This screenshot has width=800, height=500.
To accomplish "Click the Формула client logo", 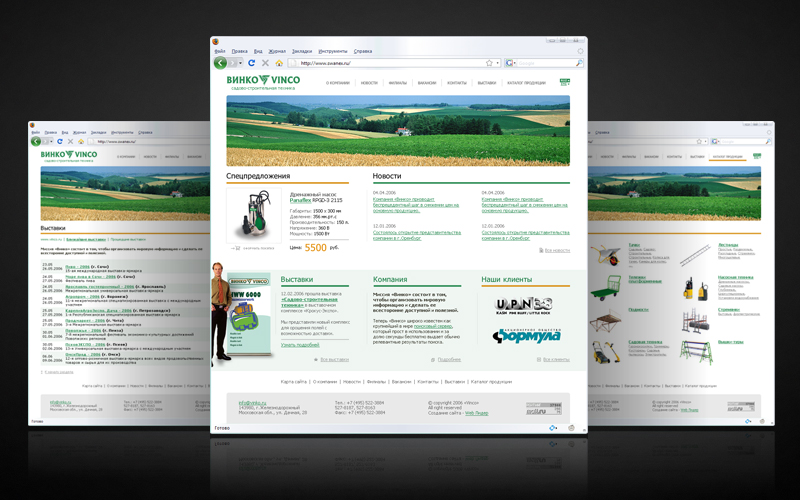I will 525,335.
